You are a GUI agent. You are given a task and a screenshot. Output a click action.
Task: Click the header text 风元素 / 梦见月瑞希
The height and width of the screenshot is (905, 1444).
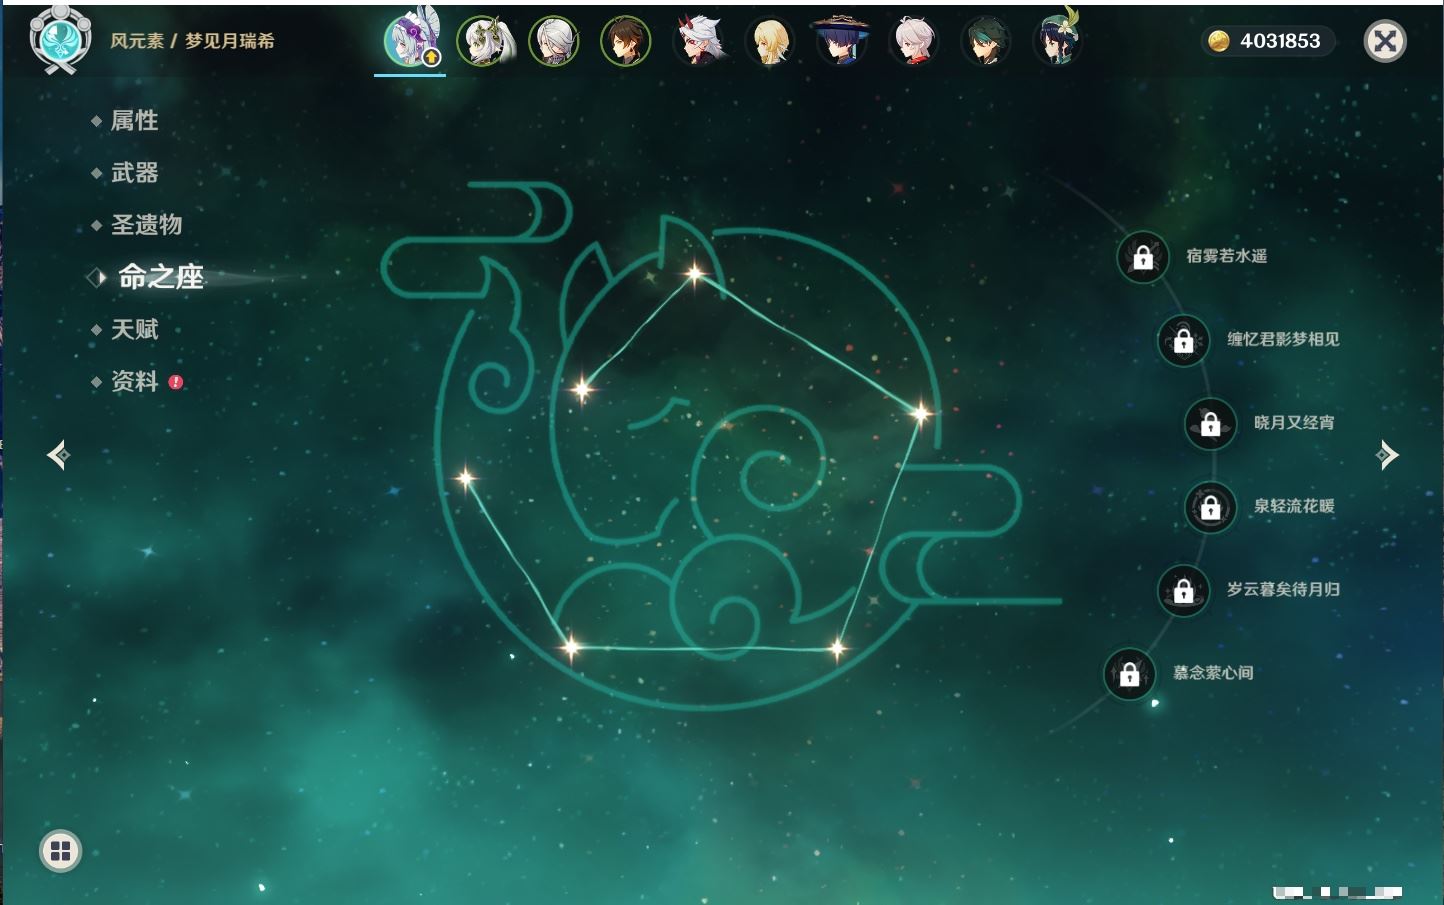[192, 41]
